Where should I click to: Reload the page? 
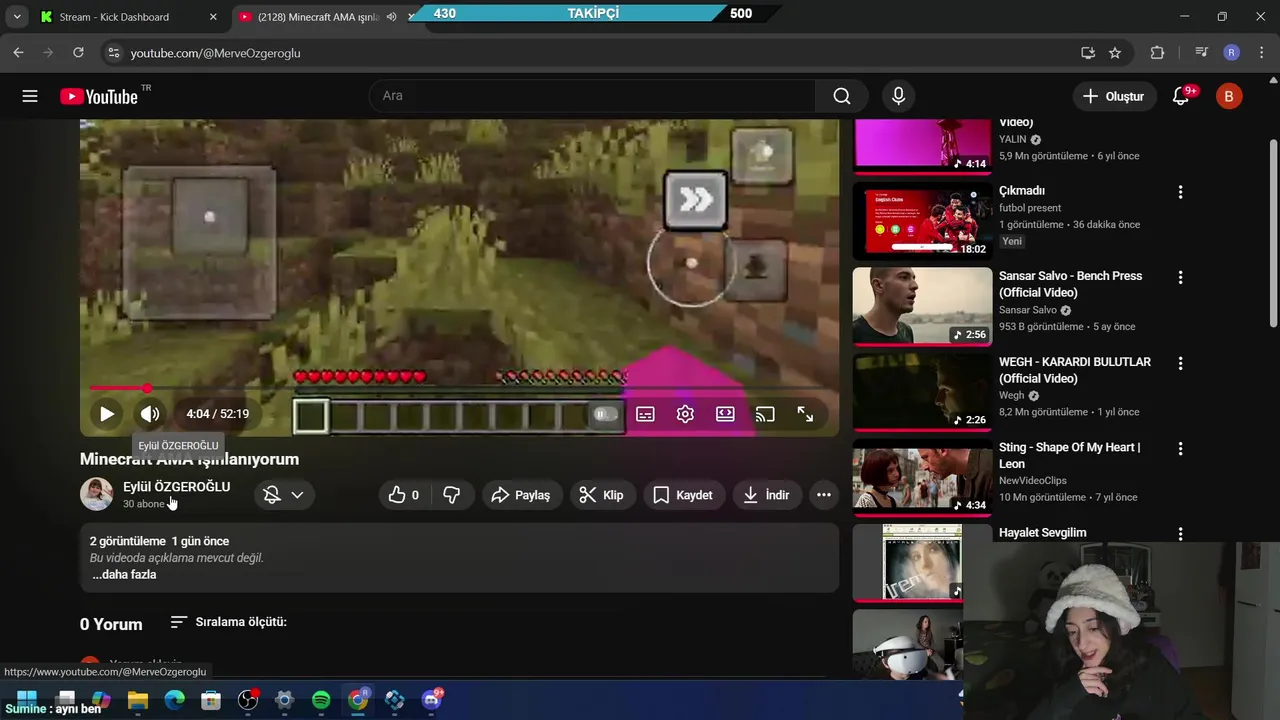pyautogui.click(x=78, y=53)
